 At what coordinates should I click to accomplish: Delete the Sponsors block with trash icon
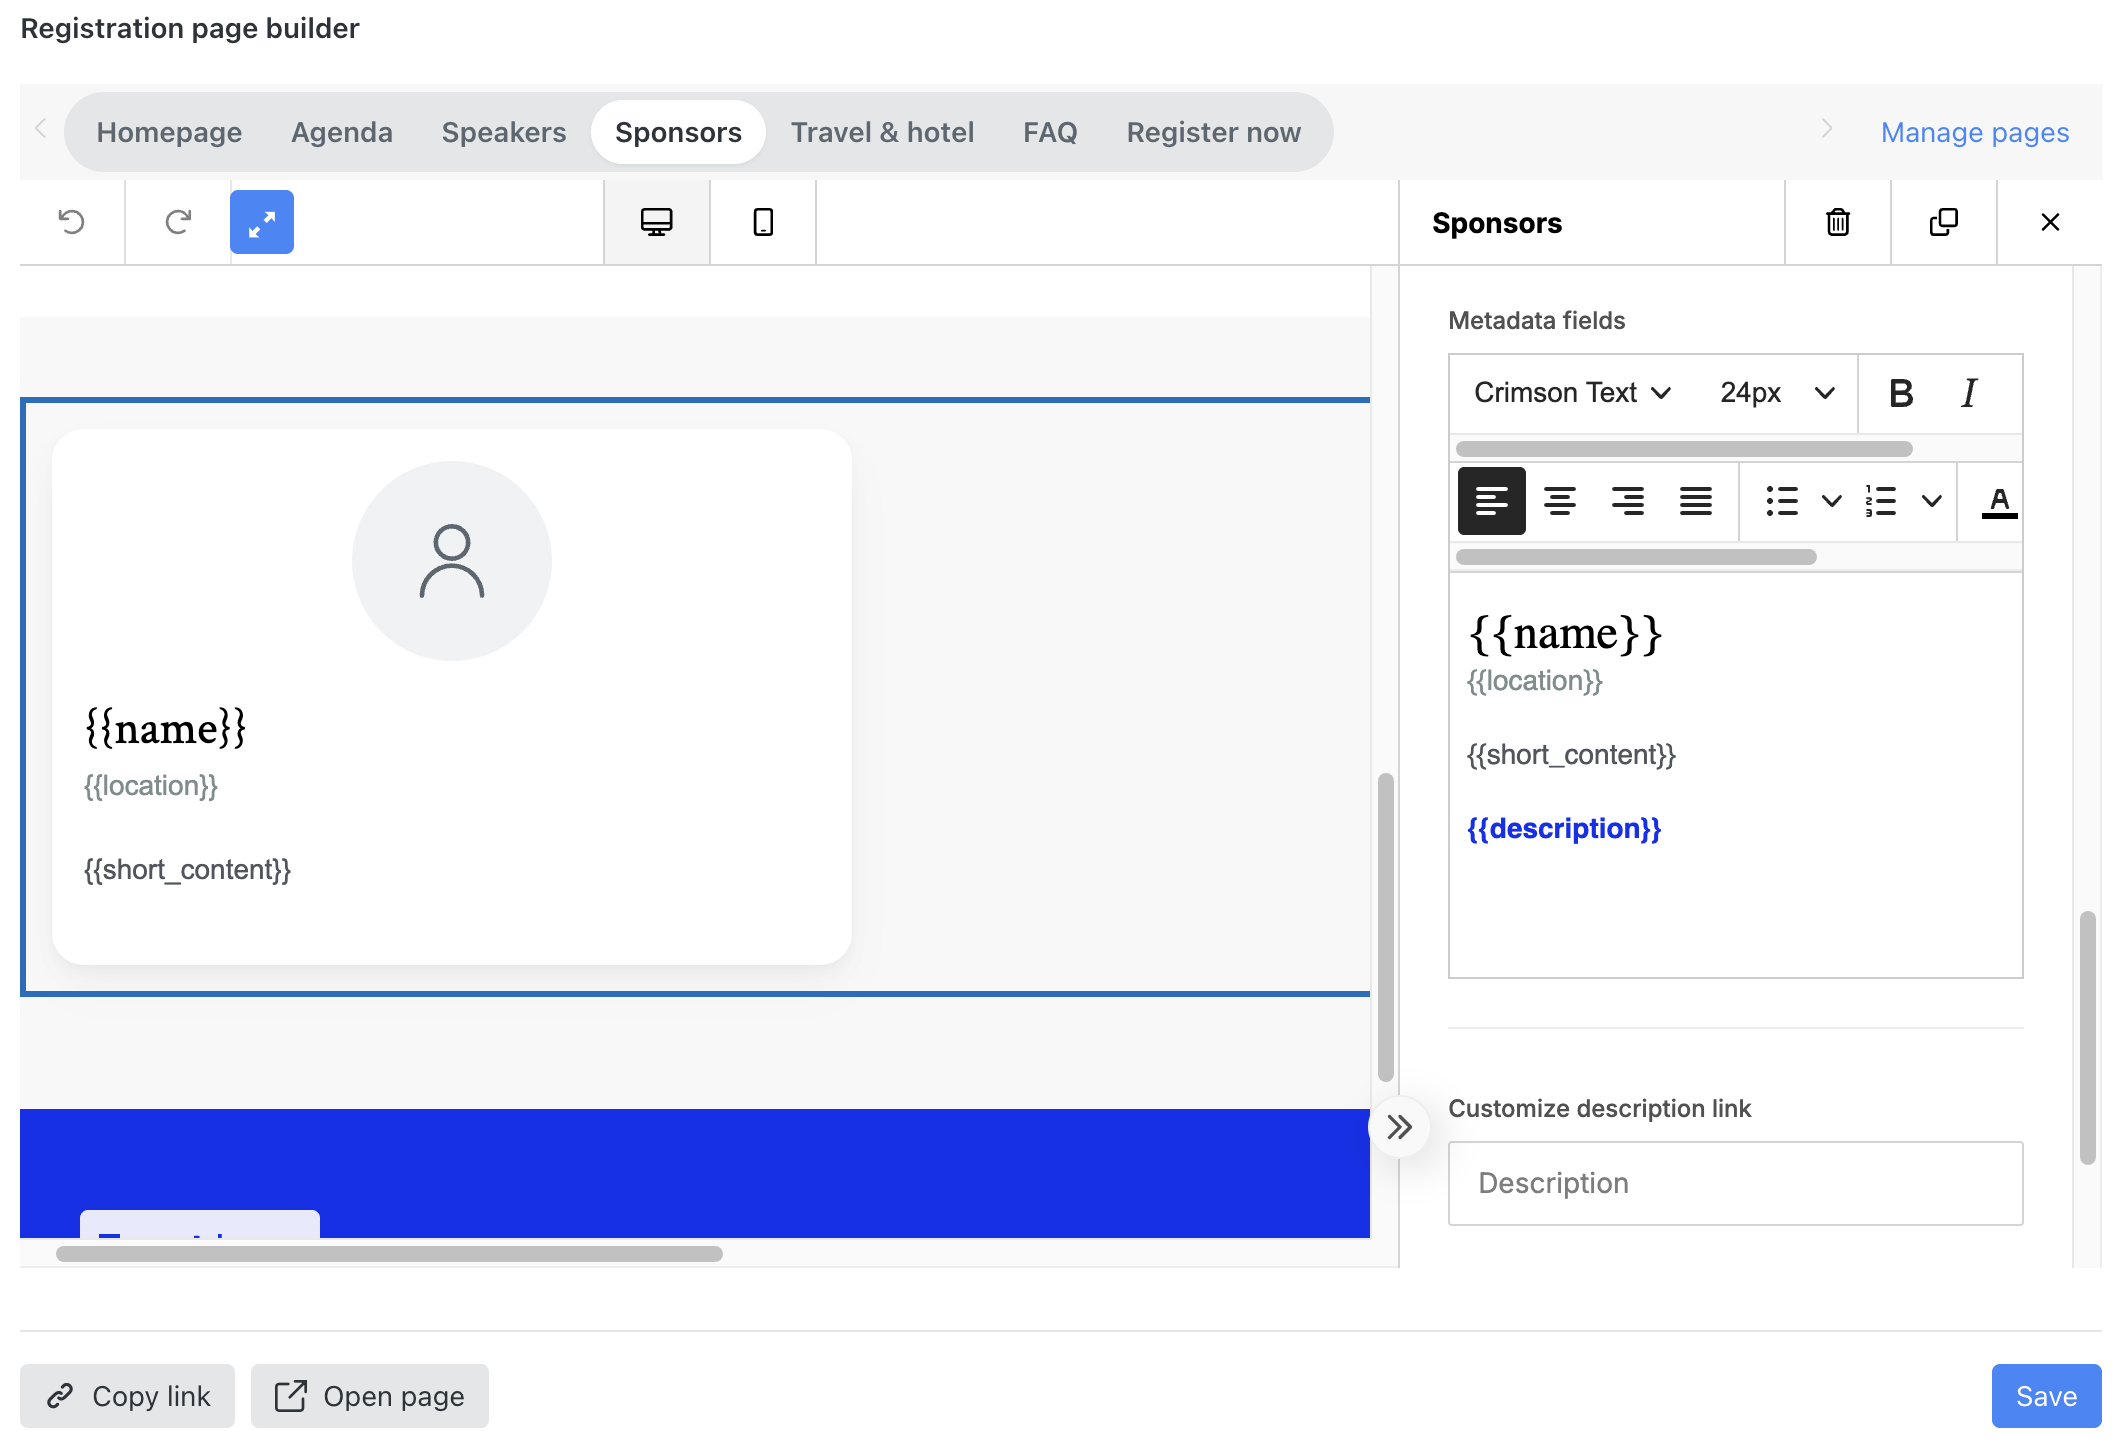click(1838, 222)
